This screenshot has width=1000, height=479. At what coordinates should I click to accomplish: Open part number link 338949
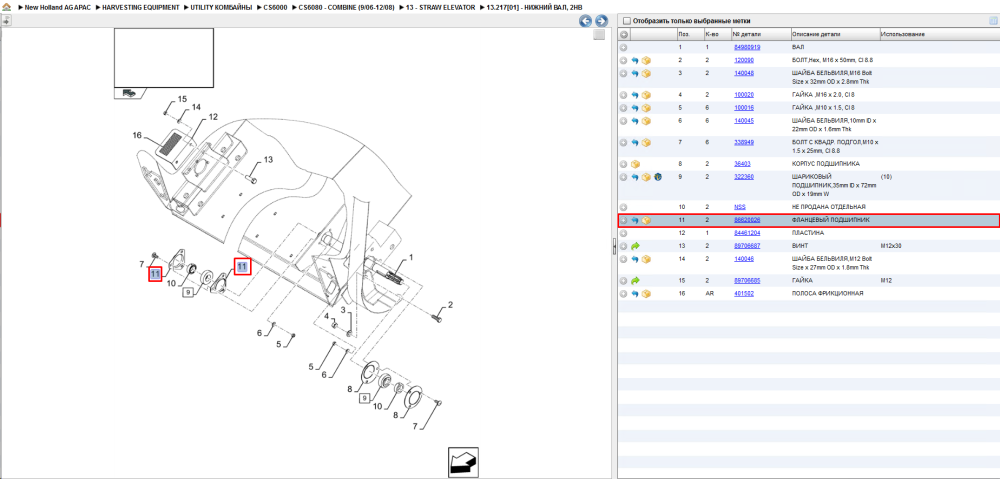744,142
